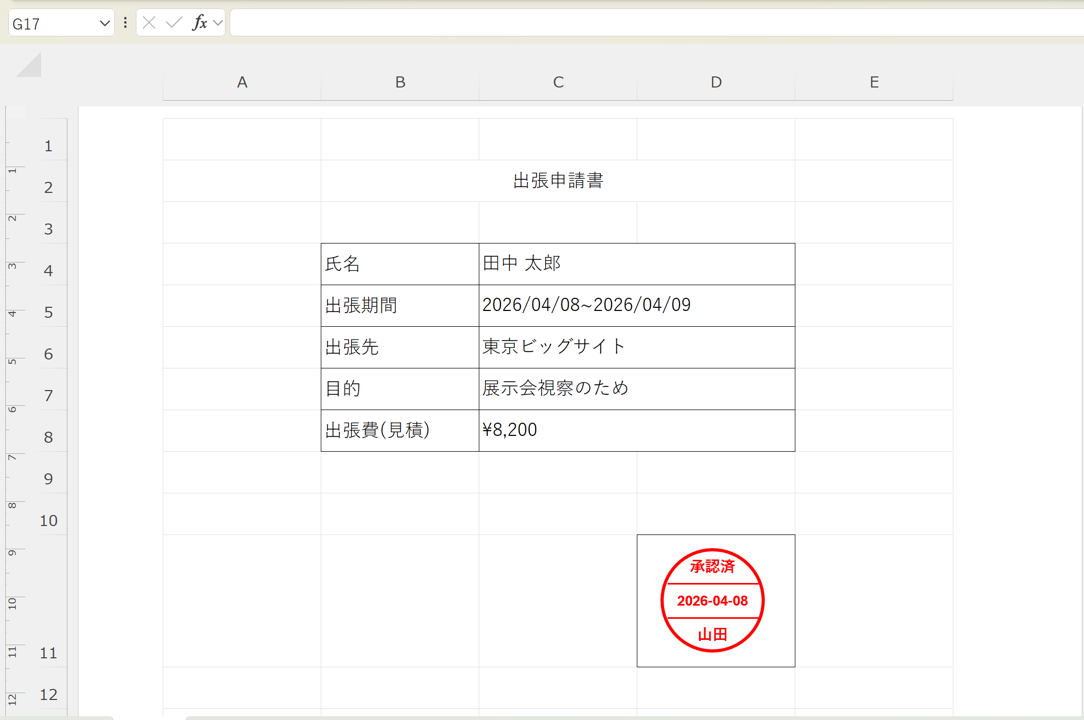Select the cell containing 田中 太郎
This screenshot has height=720, width=1084.
pos(636,264)
